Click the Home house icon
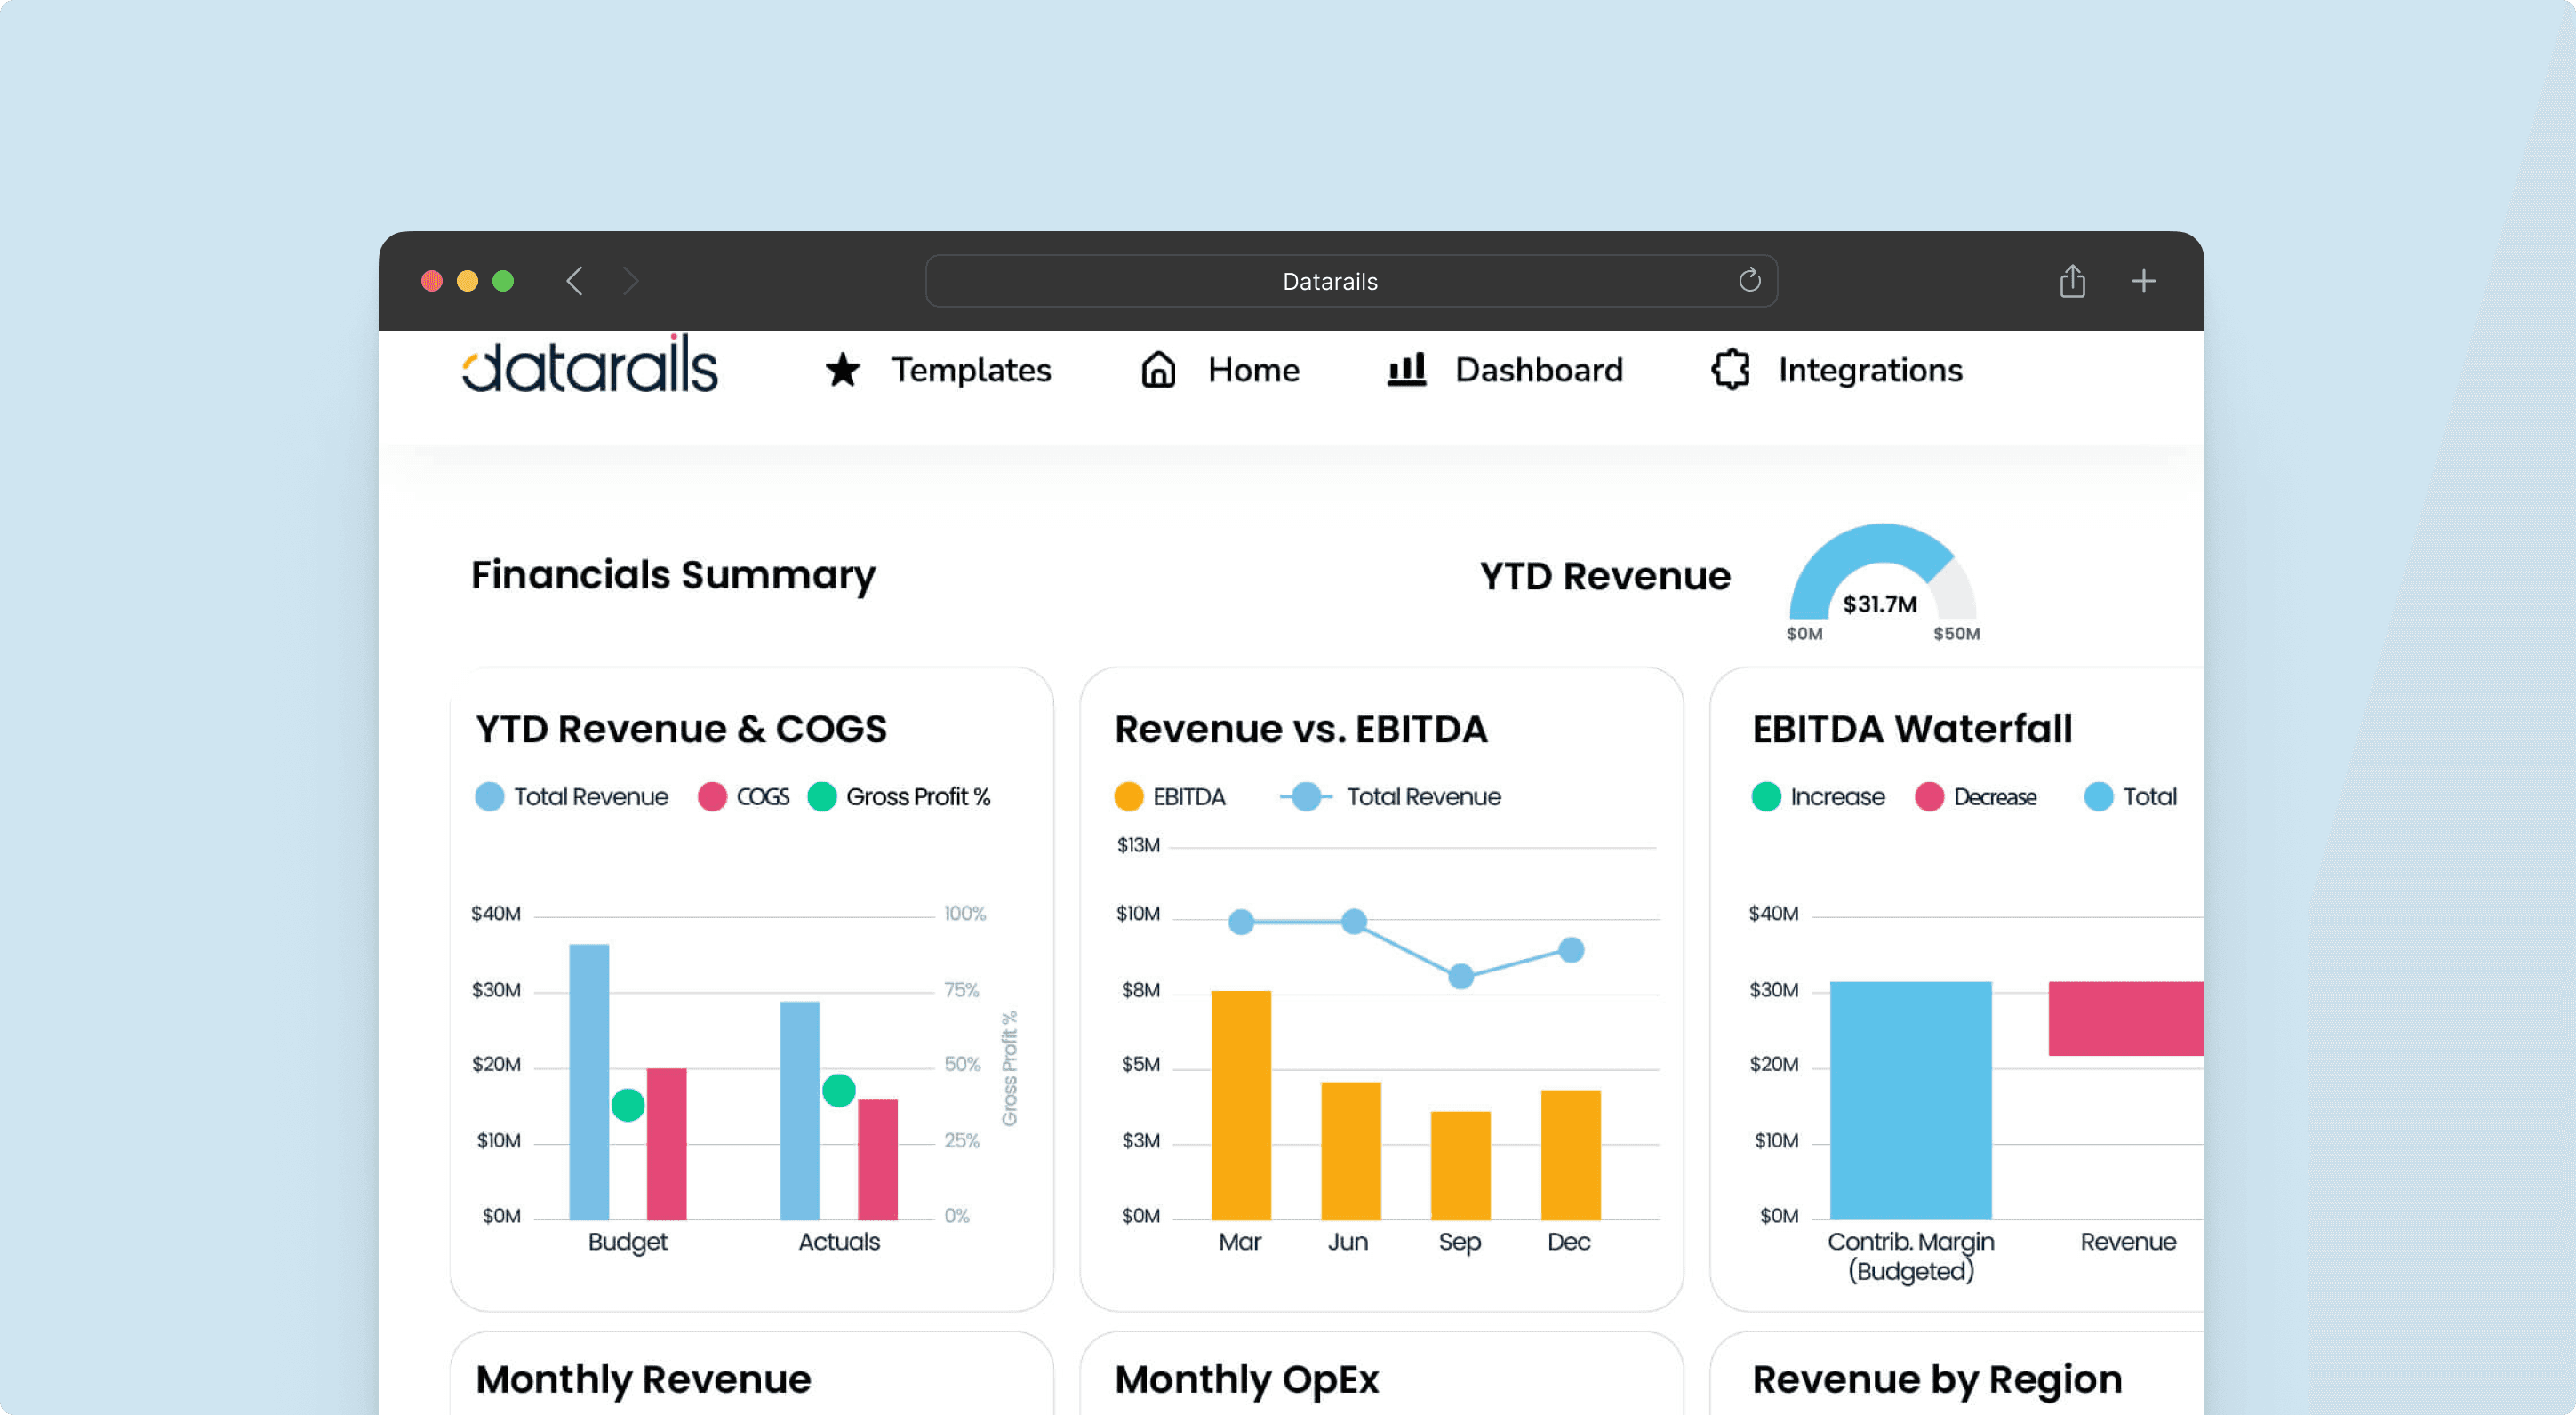 tap(1158, 370)
